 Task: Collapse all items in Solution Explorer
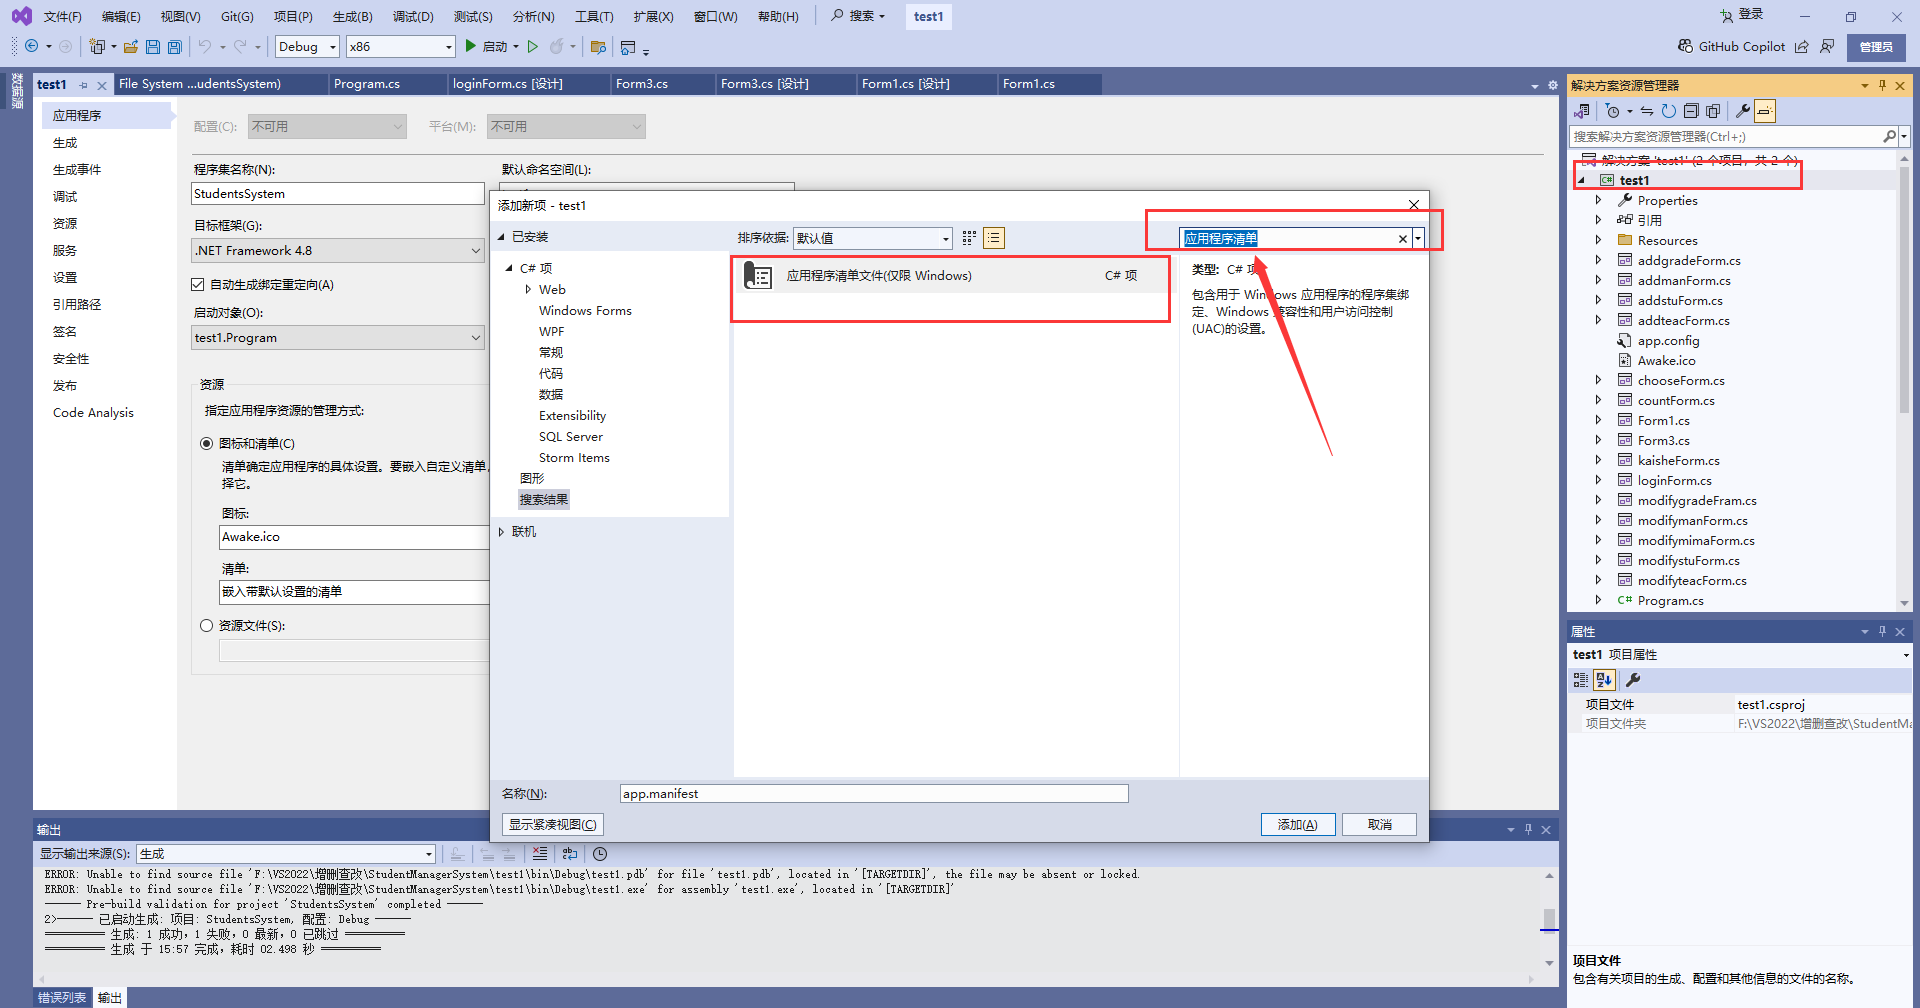(1691, 111)
